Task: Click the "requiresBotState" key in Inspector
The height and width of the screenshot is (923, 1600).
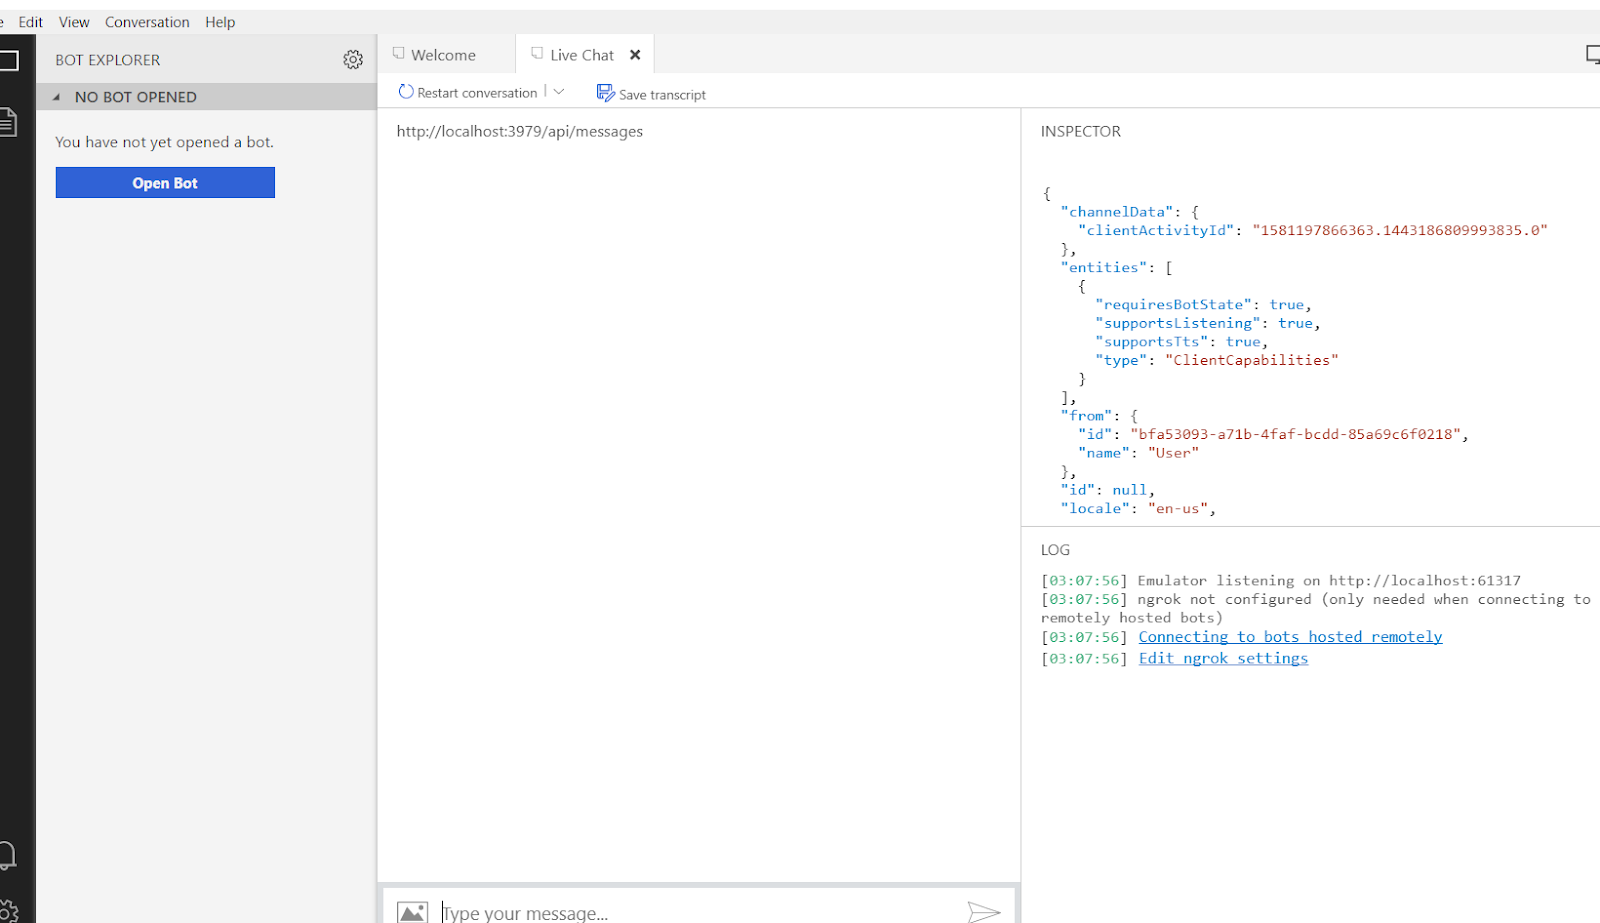Action: [1174, 304]
